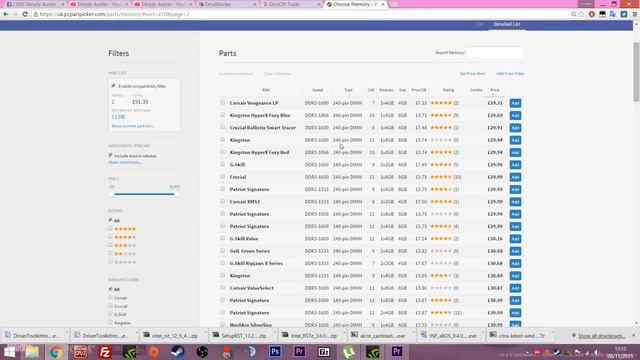Adjust the left handle of the price slider
Screen dimensions: 640x360
pyautogui.click(x=112, y=194)
